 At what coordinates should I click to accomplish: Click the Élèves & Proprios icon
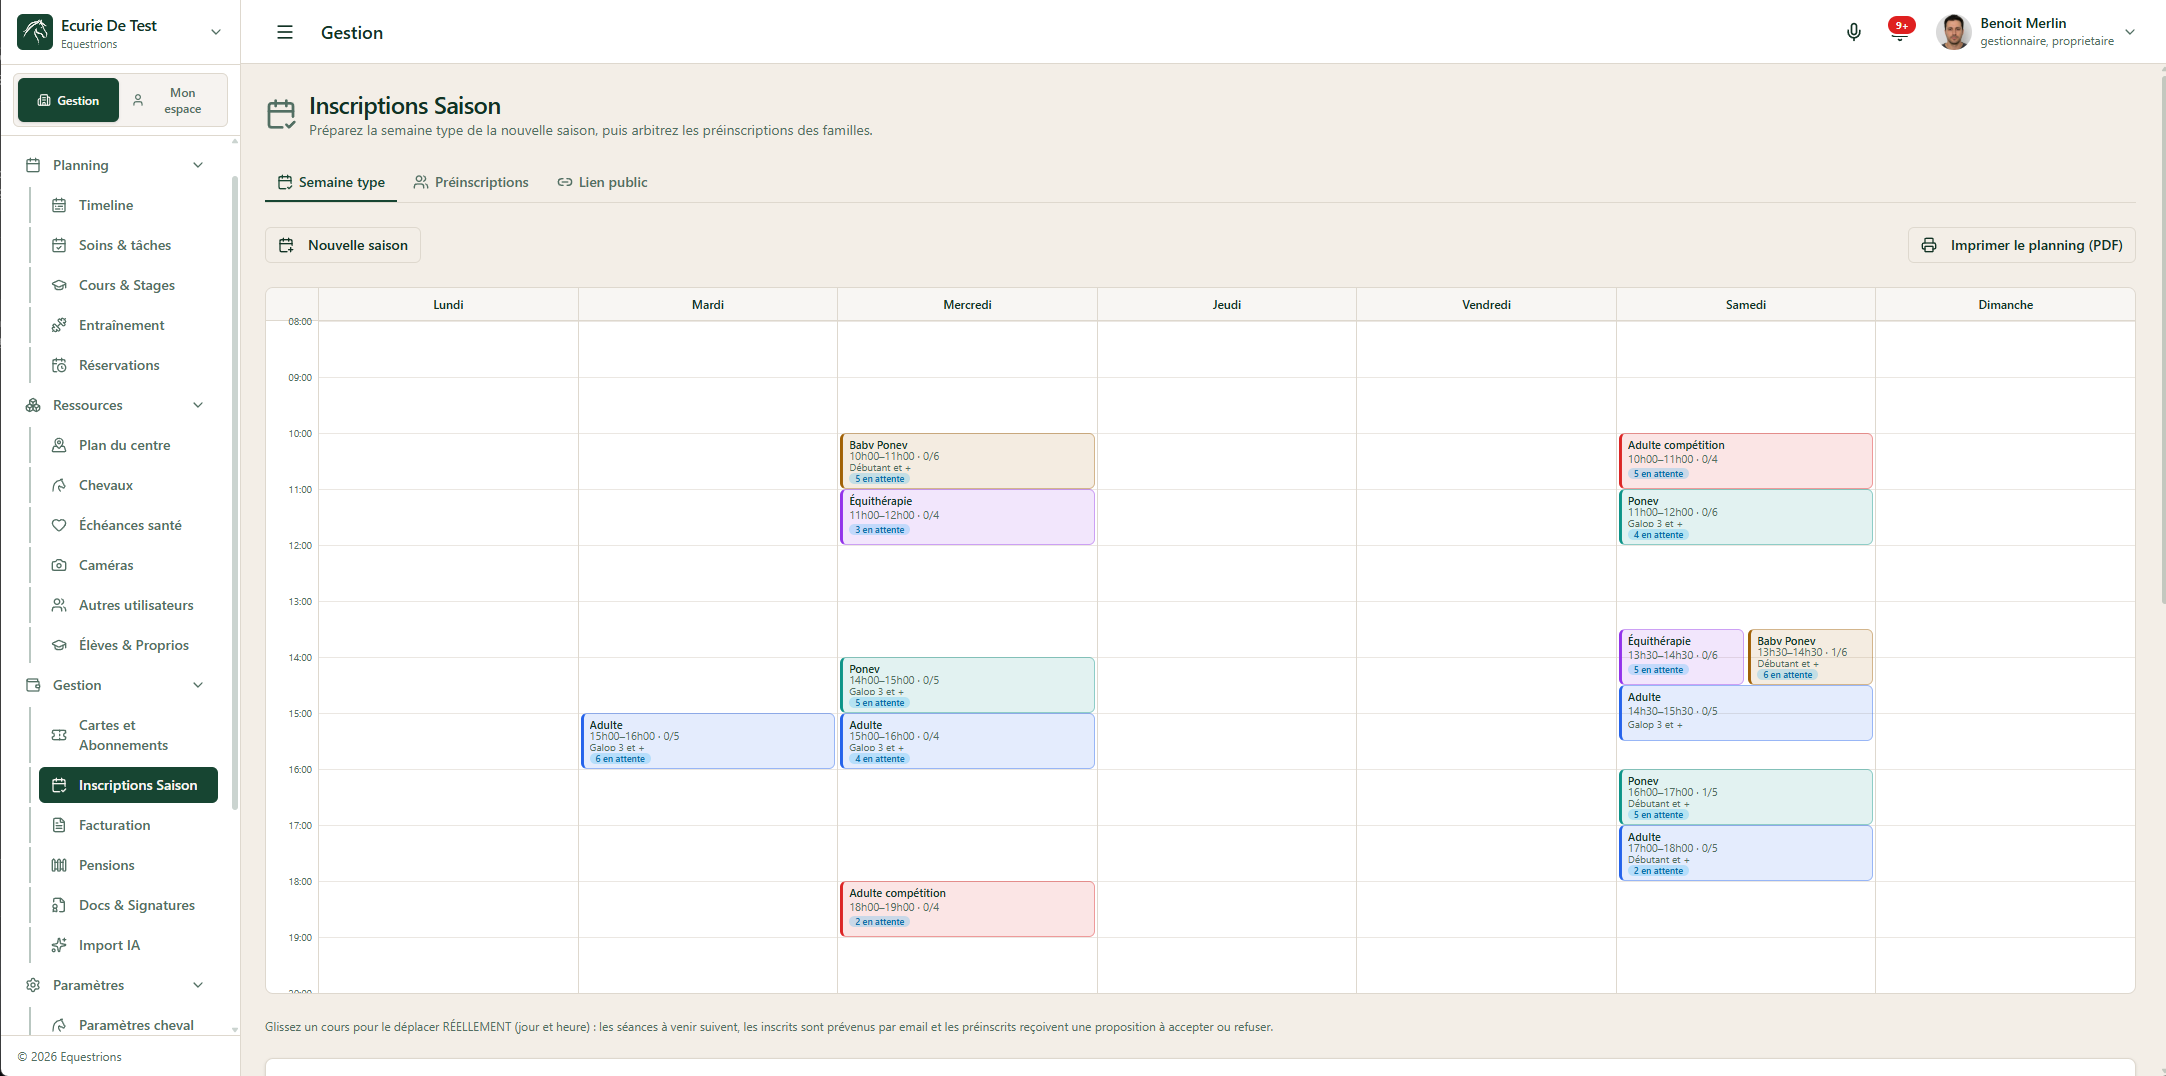pyautogui.click(x=59, y=645)
